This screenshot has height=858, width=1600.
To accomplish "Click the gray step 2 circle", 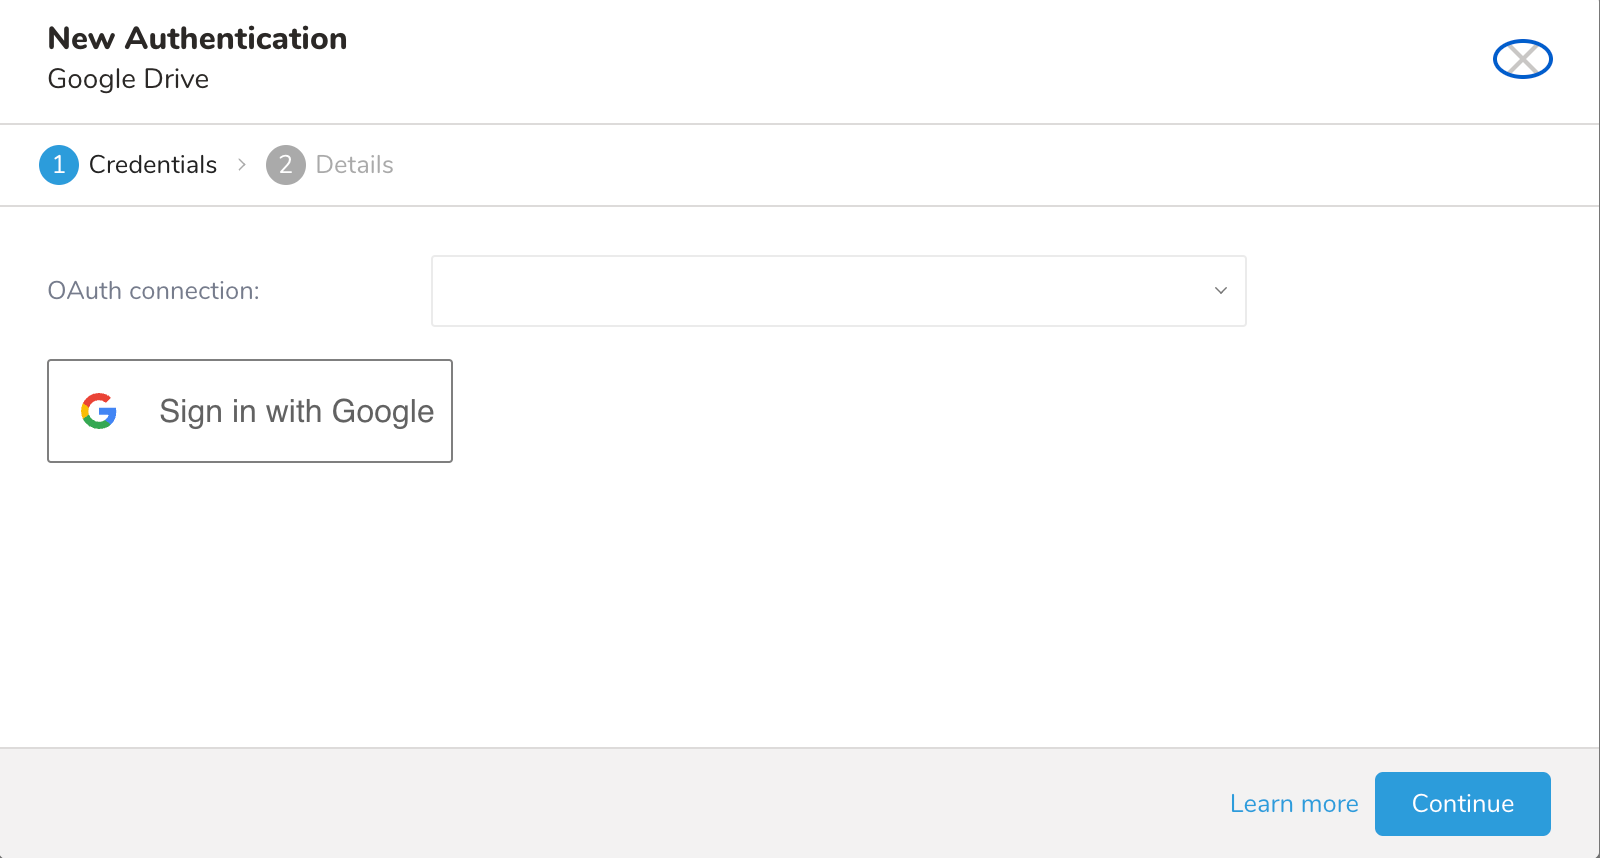I will tap(285, 165).
